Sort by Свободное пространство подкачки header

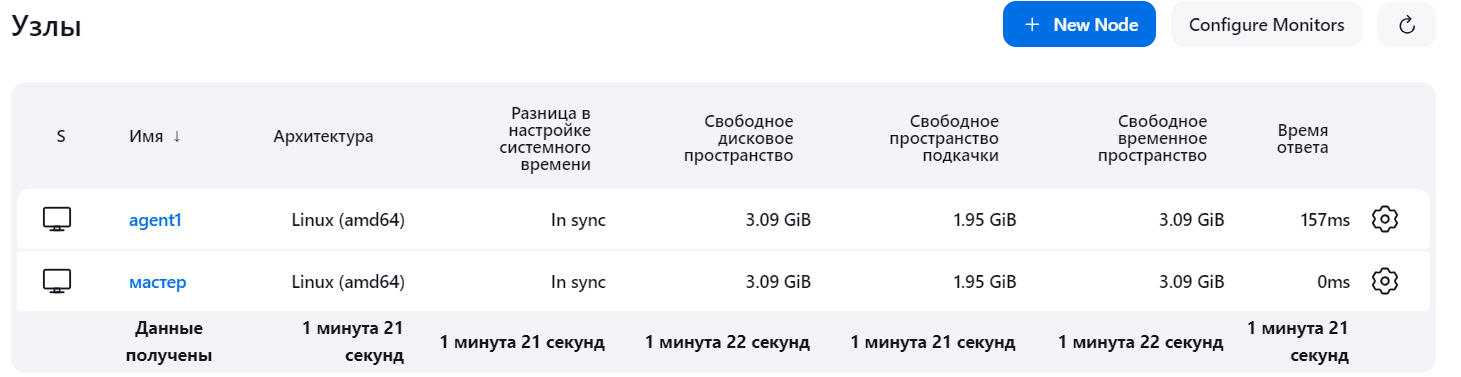944,138
